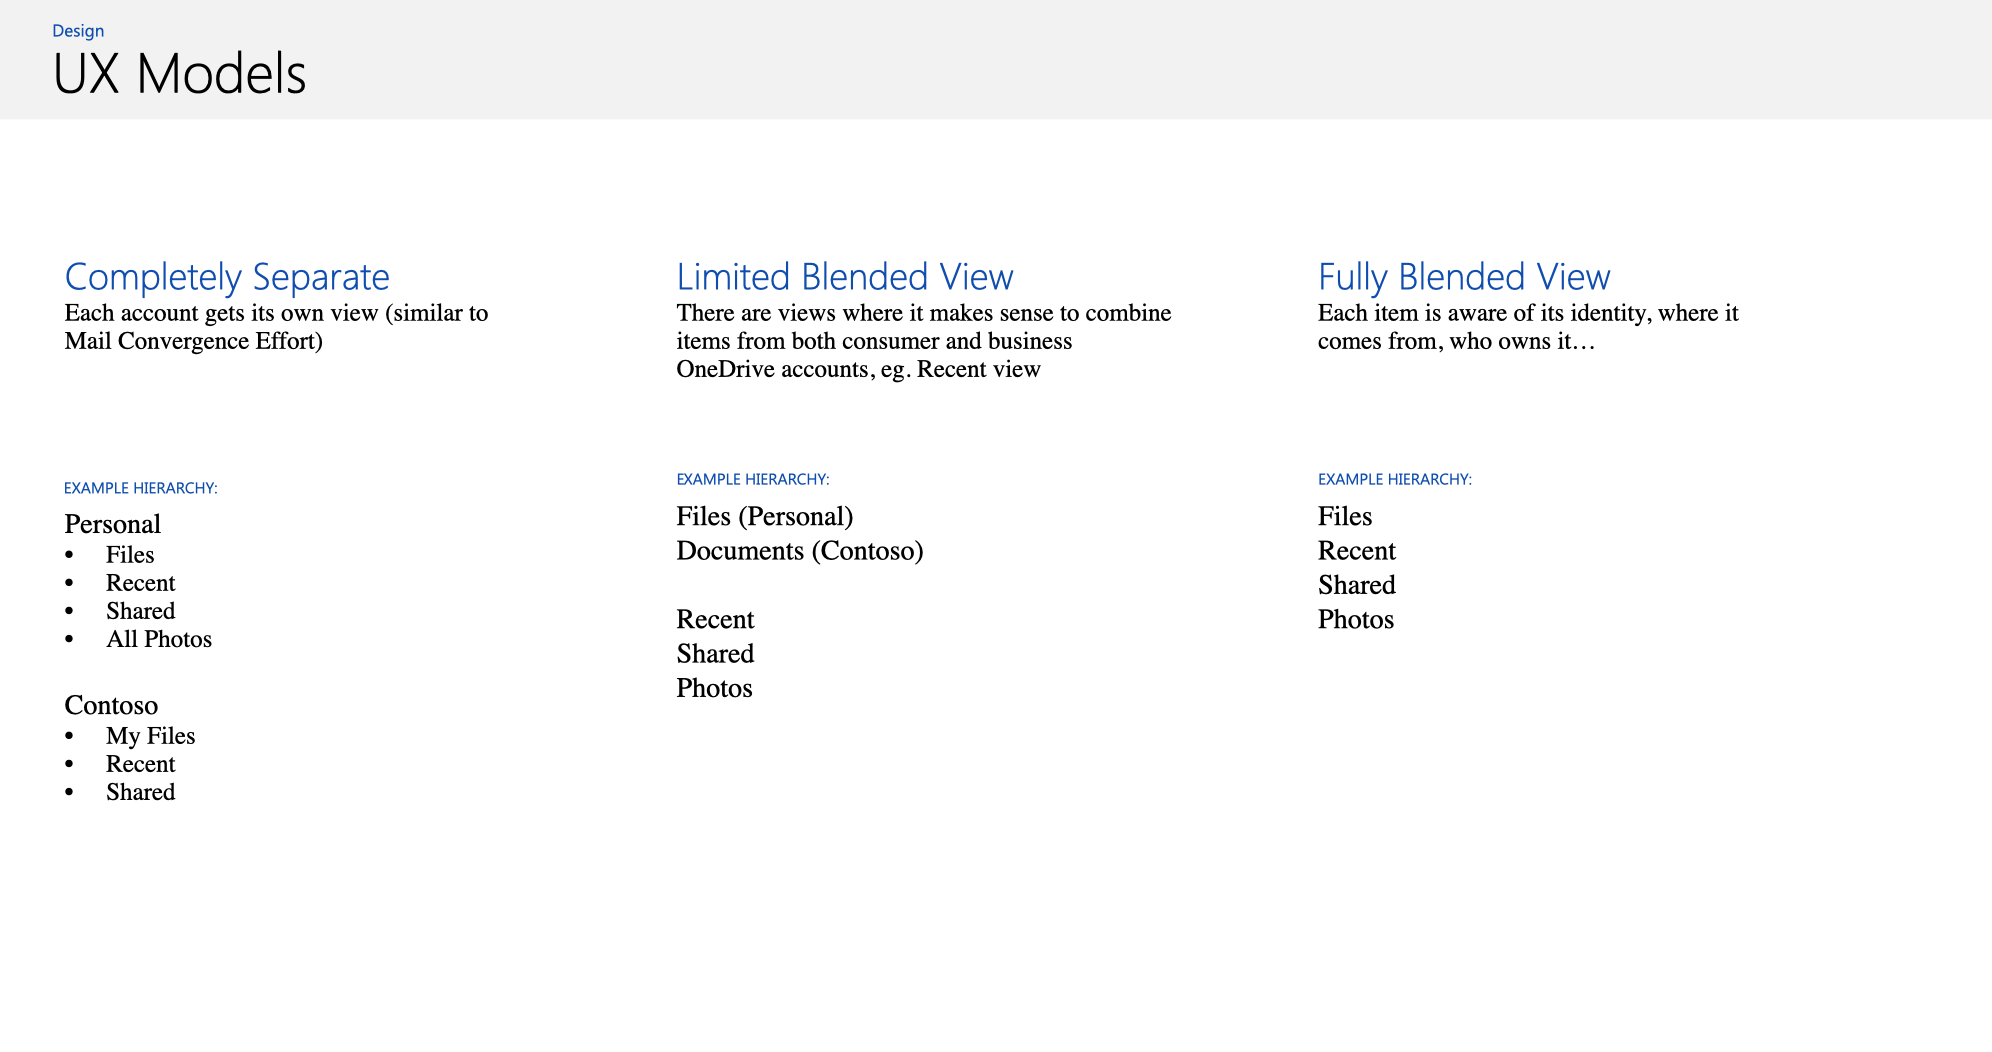Click Files in the Fully Blended hierarchy

tap(1345, 516)
